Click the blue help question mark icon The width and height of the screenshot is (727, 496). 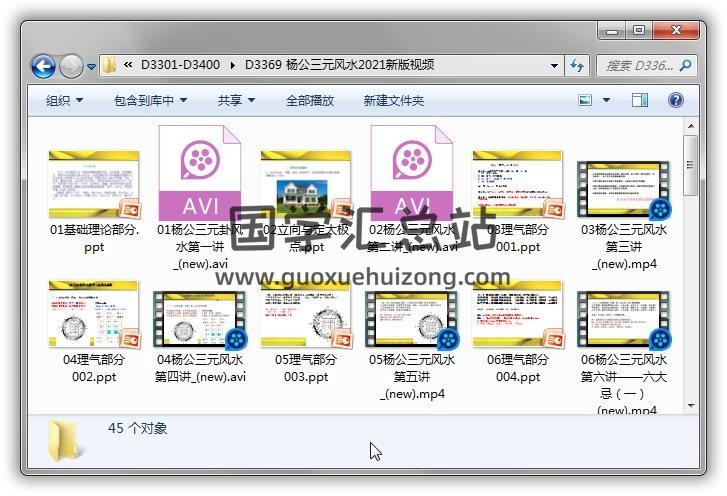(676, 100)
